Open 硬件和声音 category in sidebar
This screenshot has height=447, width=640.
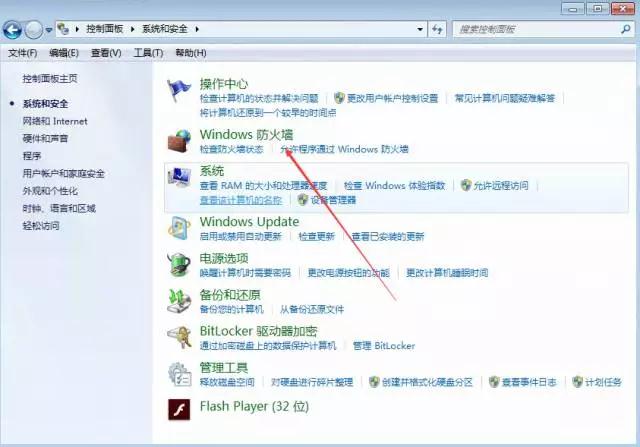[45, 138]
